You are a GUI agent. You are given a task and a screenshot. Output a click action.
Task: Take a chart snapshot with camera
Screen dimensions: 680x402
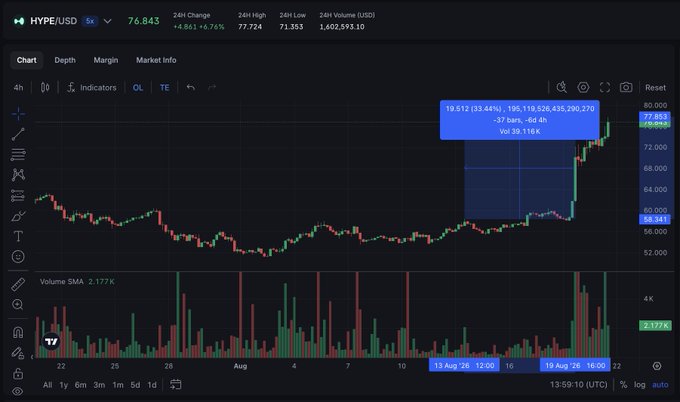click(x=626, y=88)
